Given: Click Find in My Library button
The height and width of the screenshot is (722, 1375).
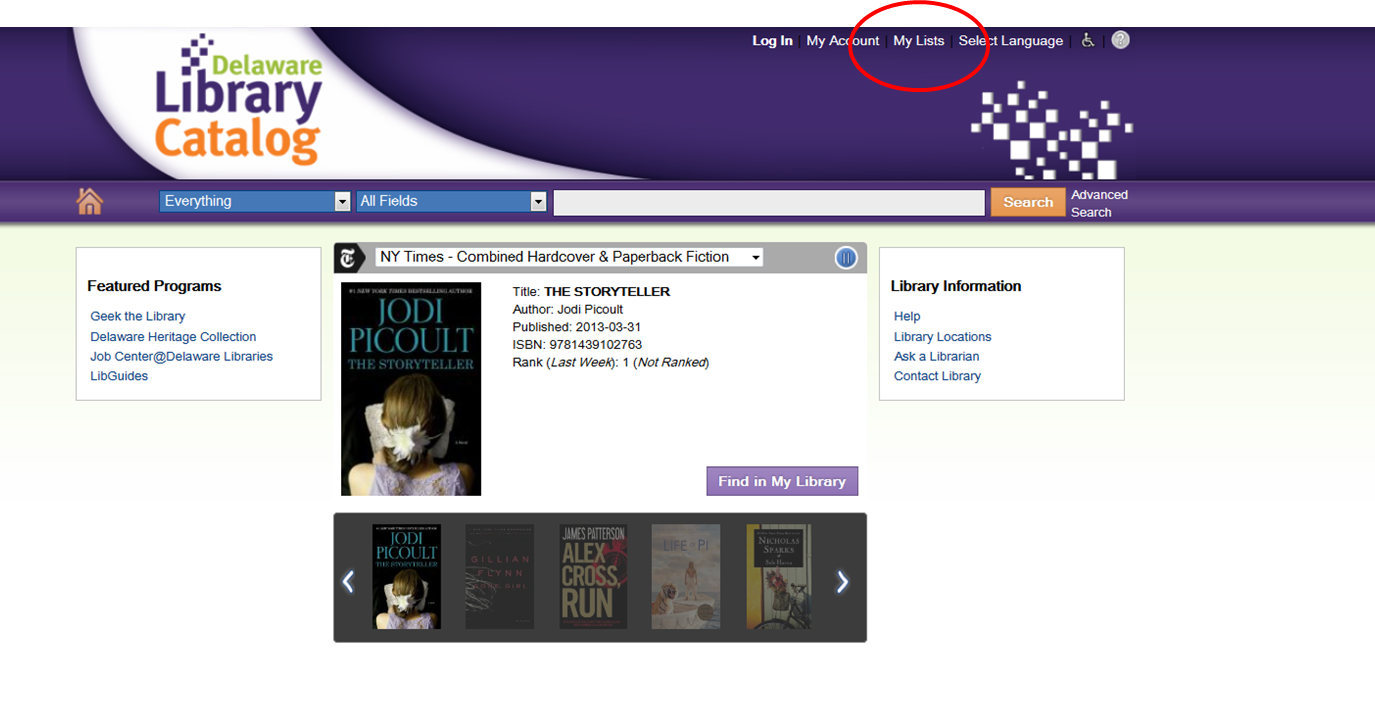Looking at the screenshot, I should pyautogui.click(x=782, y=481).
